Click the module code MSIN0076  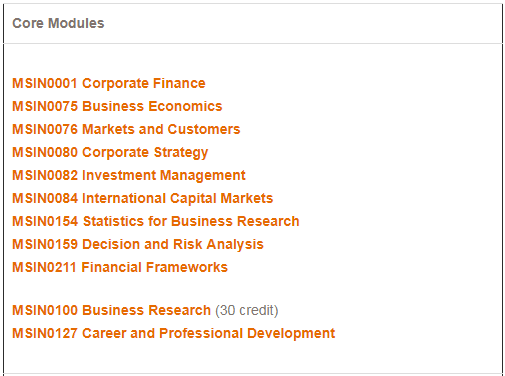point(45,129)
